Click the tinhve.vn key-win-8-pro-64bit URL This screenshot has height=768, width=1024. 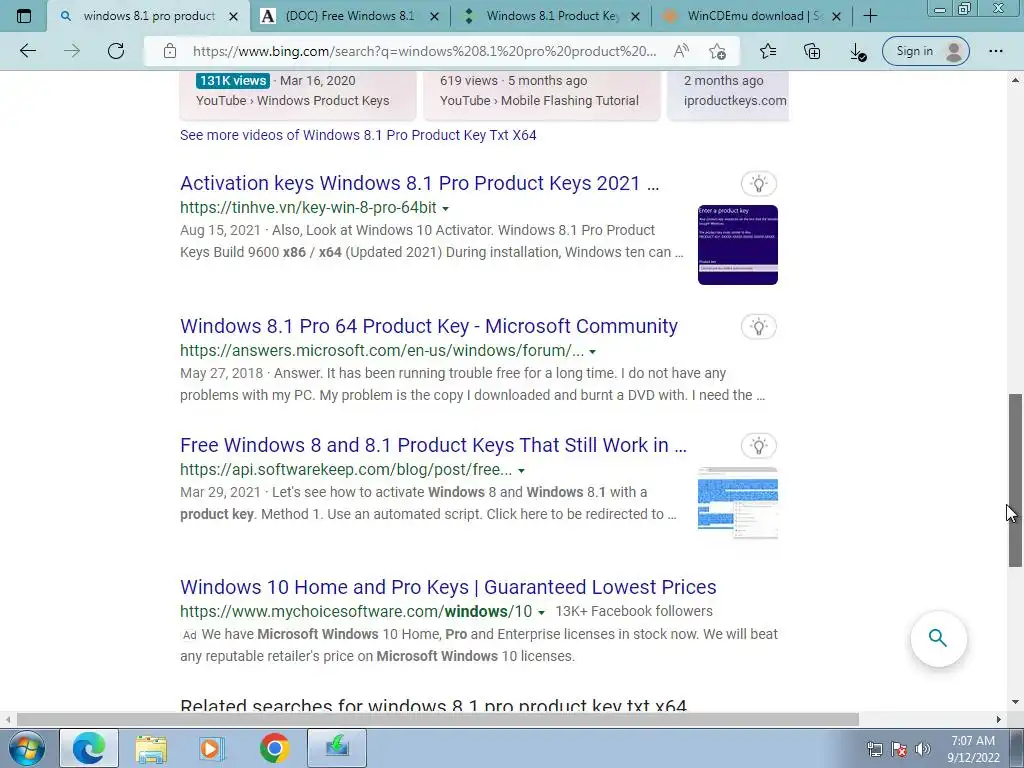point(308,208)
